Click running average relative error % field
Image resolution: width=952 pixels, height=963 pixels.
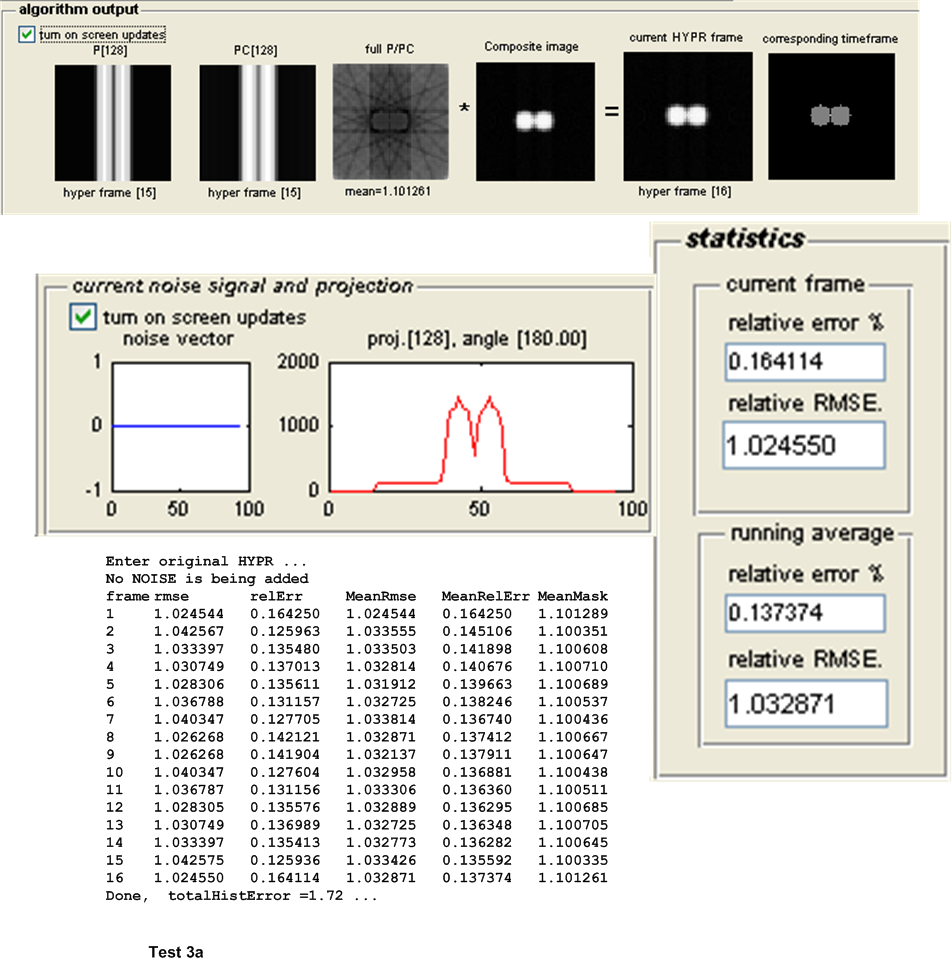click(805, 613)
